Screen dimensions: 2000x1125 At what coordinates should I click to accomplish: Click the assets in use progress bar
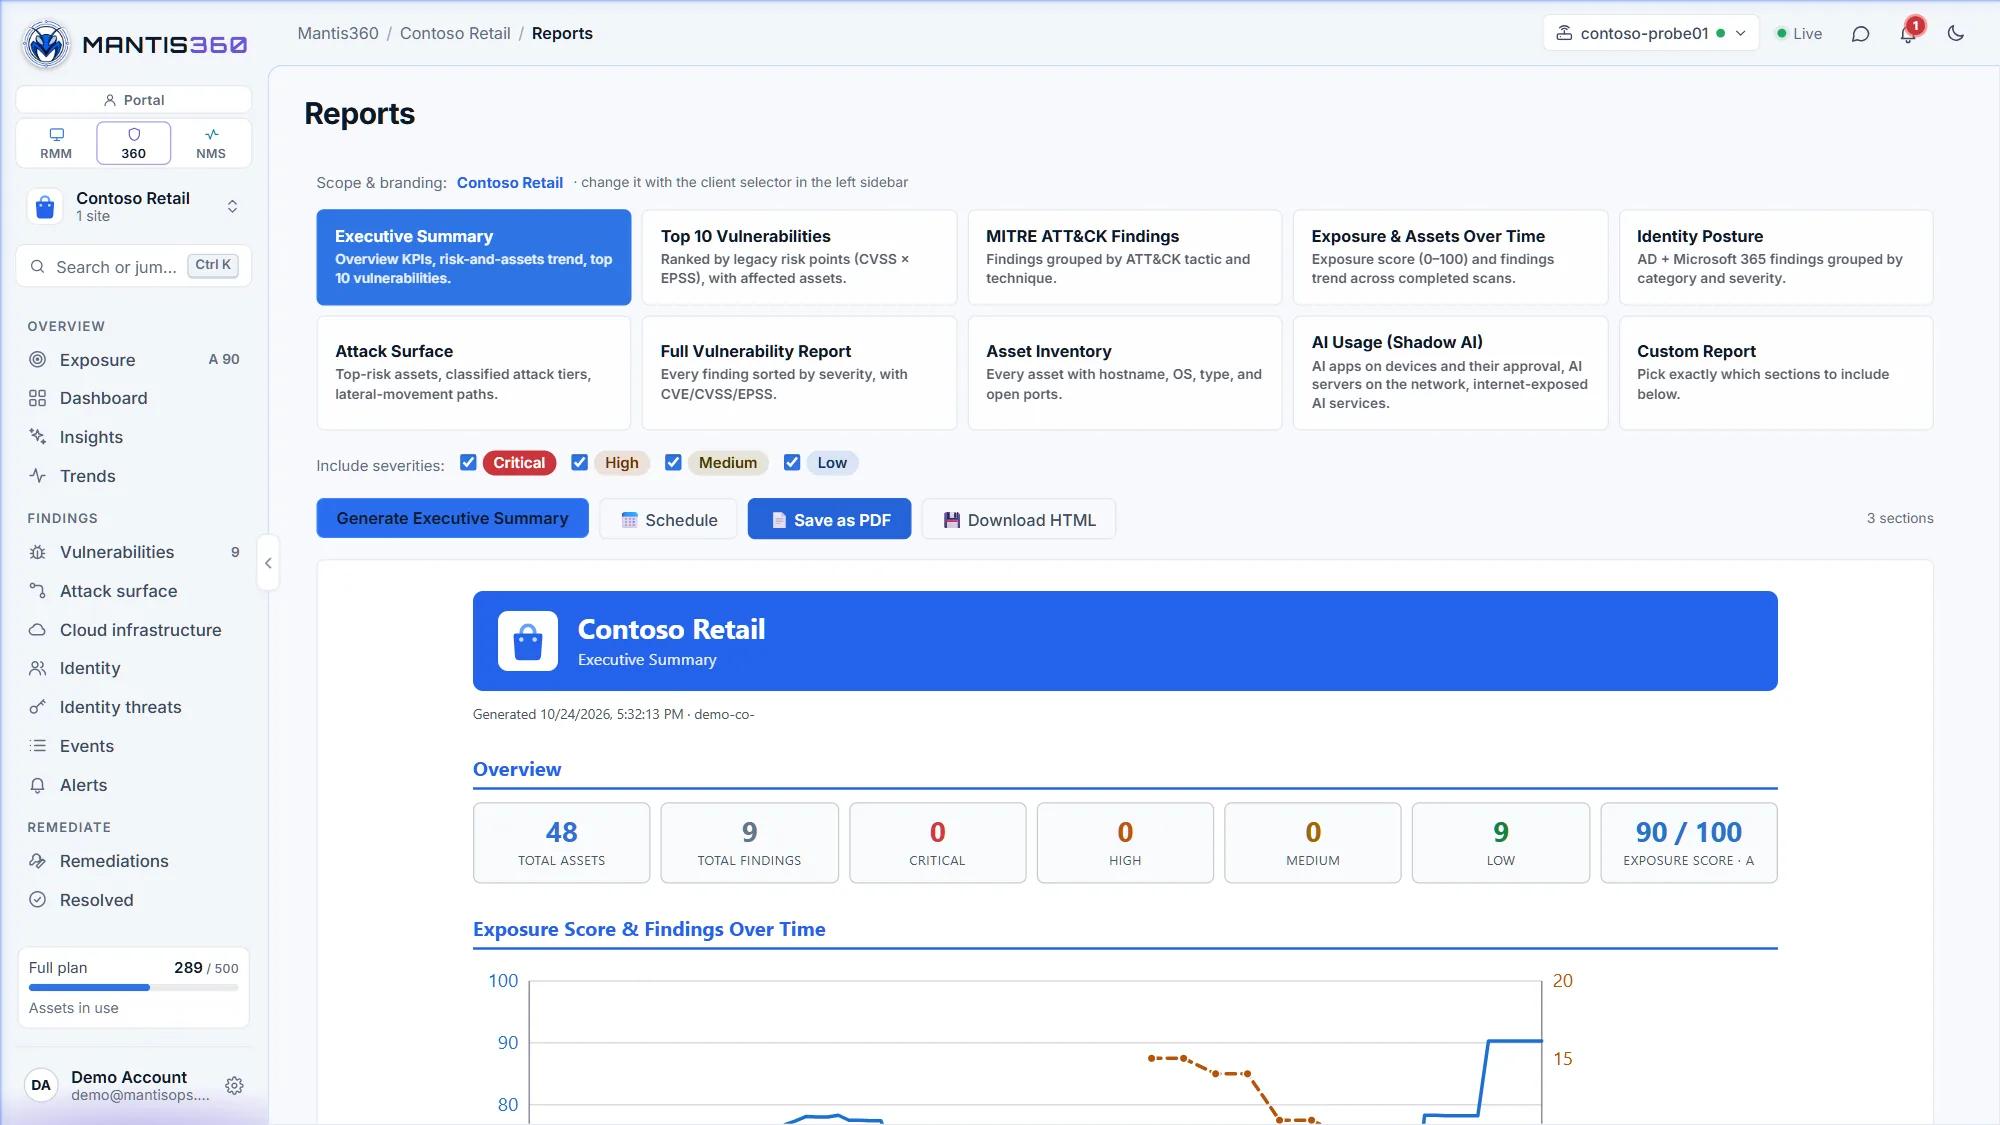134,988
